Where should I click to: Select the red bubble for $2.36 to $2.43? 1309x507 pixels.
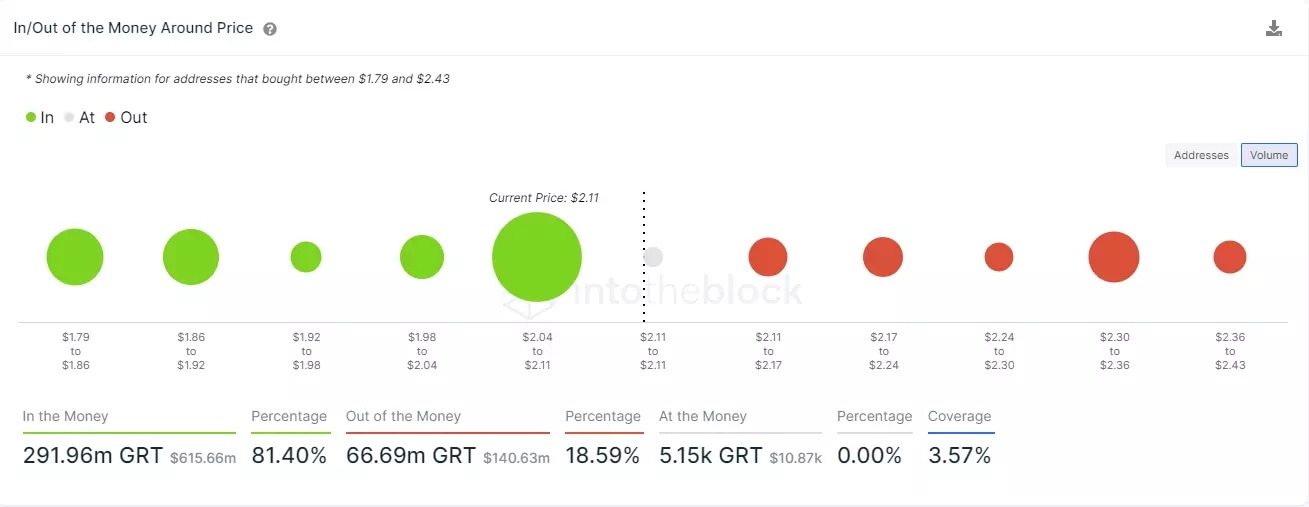coord(1230,257)
